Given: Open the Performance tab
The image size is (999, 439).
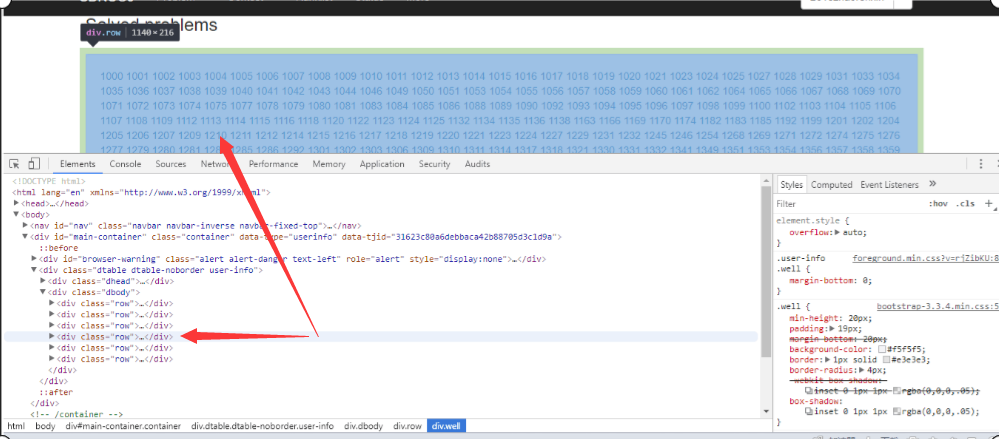Looking at the screenshot, I should point(274,164).
